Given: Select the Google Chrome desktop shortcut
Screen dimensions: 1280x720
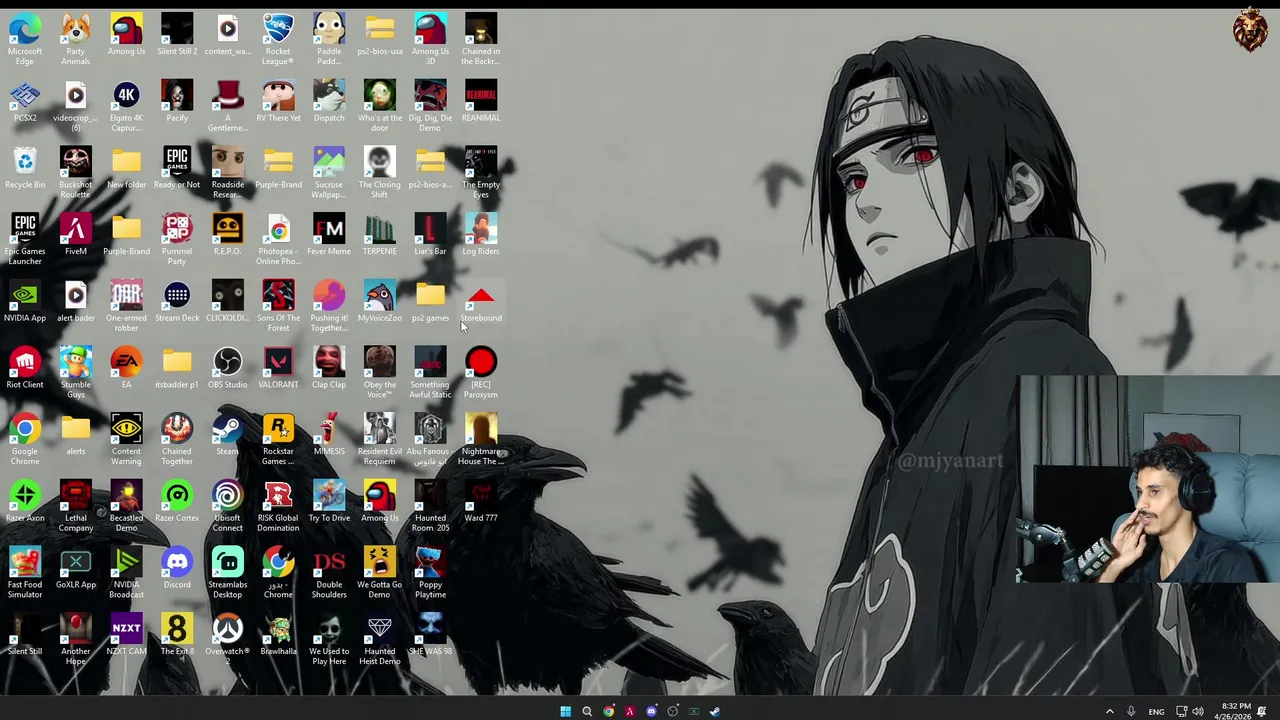Looking at the screenshot, I should [25, 438].
